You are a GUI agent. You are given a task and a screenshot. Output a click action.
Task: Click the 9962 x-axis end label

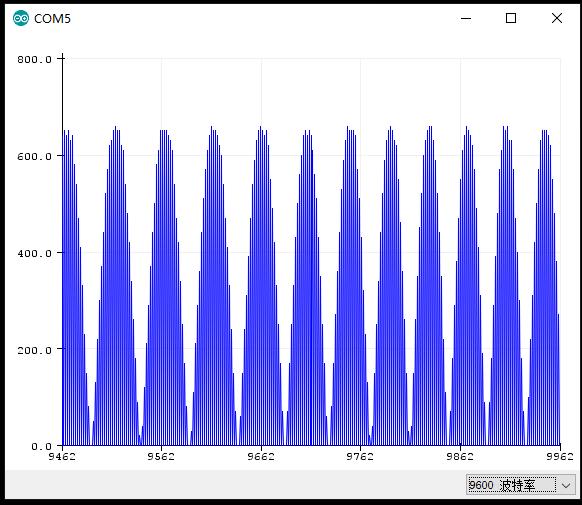pos(560,456)
